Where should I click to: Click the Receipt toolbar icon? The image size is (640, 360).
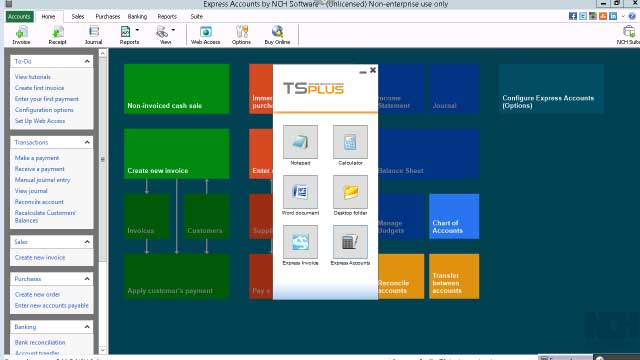pyautogui.click(x=57, y=35)
